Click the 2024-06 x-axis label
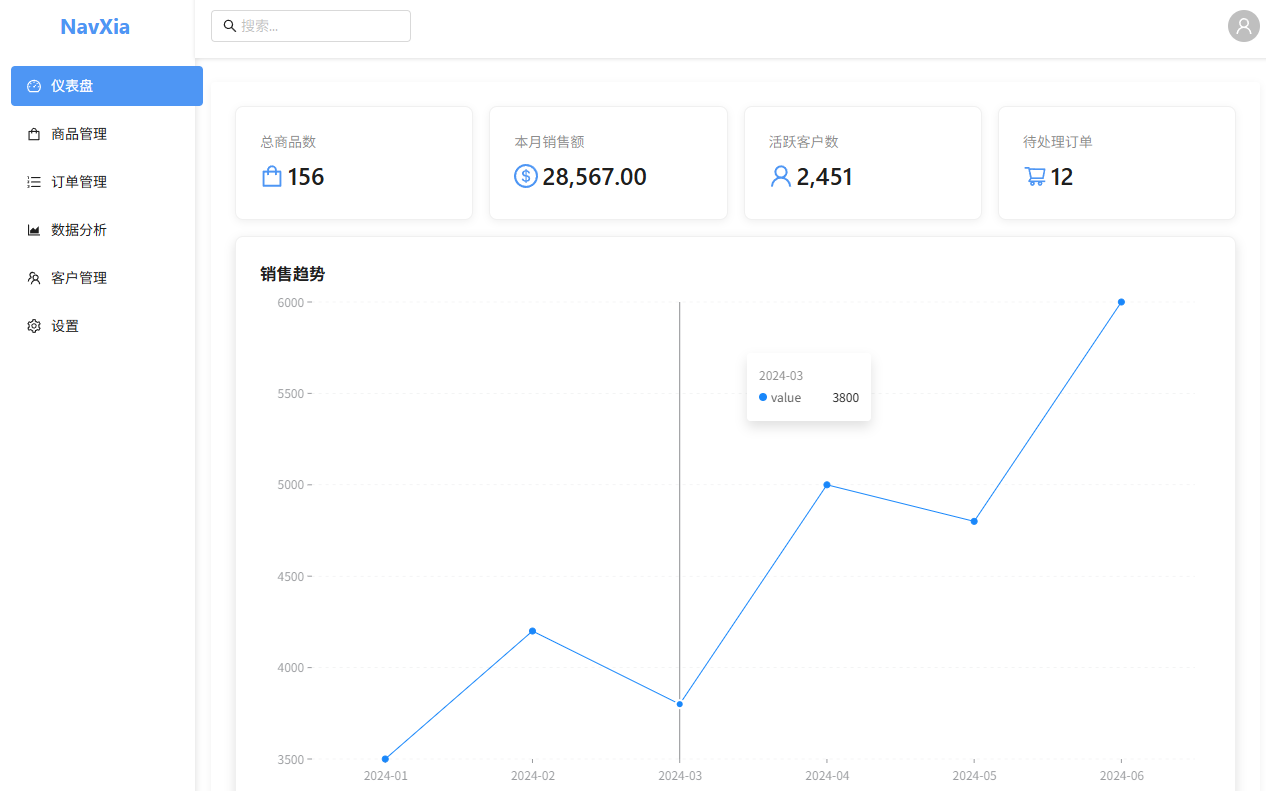The image size is (1266, 791). (x=1121, y=775)
